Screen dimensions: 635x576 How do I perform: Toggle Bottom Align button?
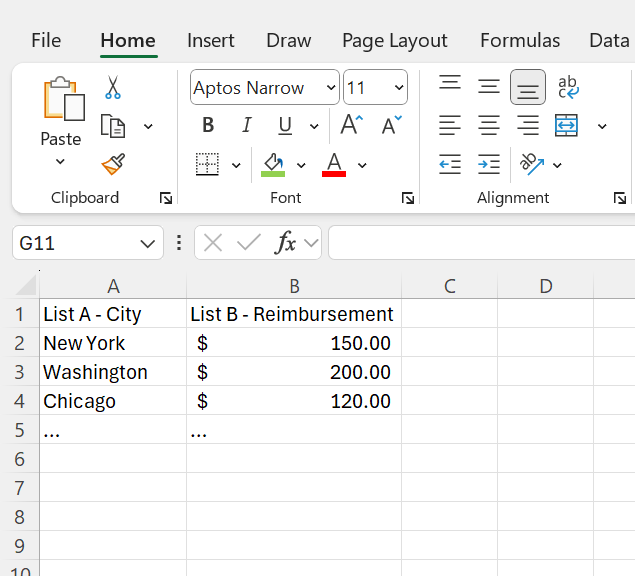(x=528, y=87)
